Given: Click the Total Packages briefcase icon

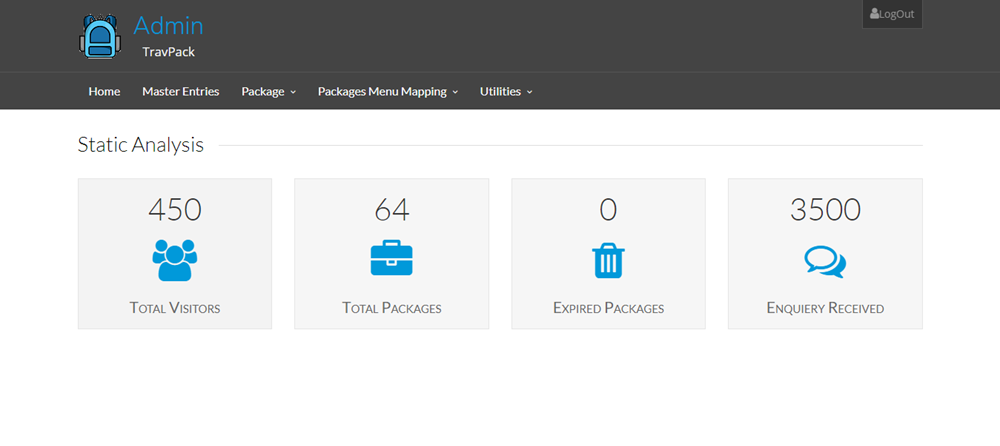Looking at the screenshot, I should (x=391, y=259).
